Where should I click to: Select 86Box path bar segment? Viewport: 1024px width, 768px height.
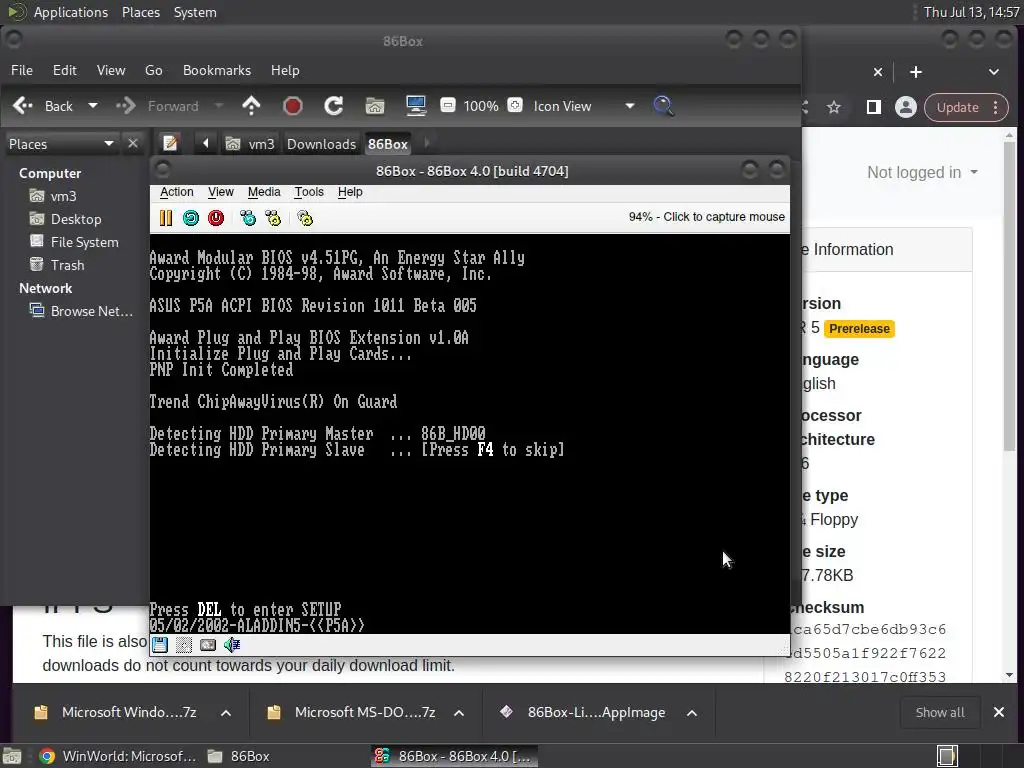click(387, 144)
